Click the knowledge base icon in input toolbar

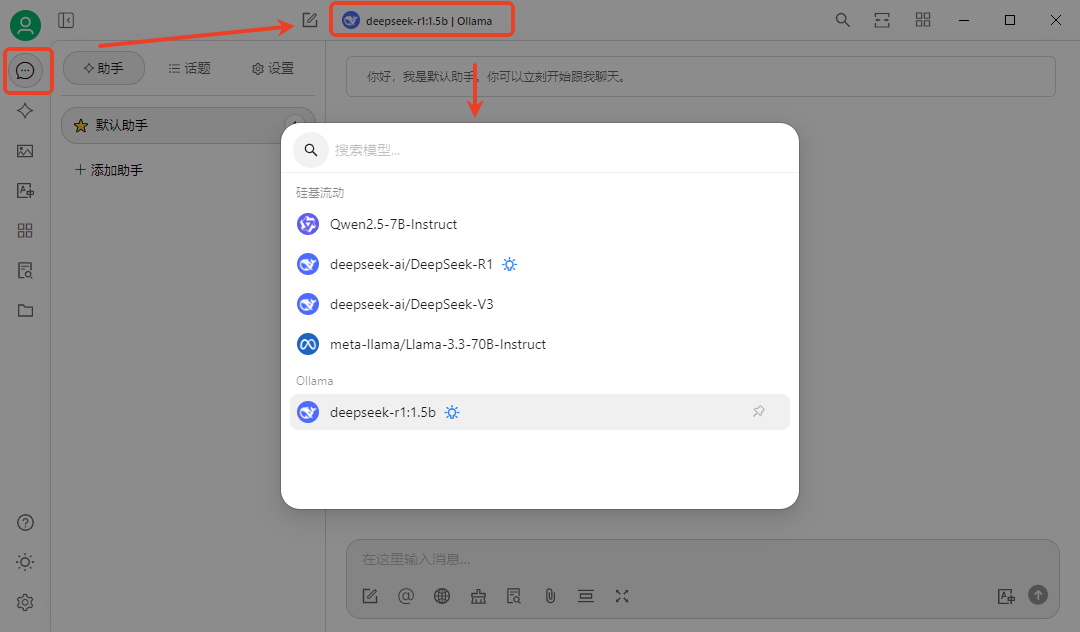[514, 596]
